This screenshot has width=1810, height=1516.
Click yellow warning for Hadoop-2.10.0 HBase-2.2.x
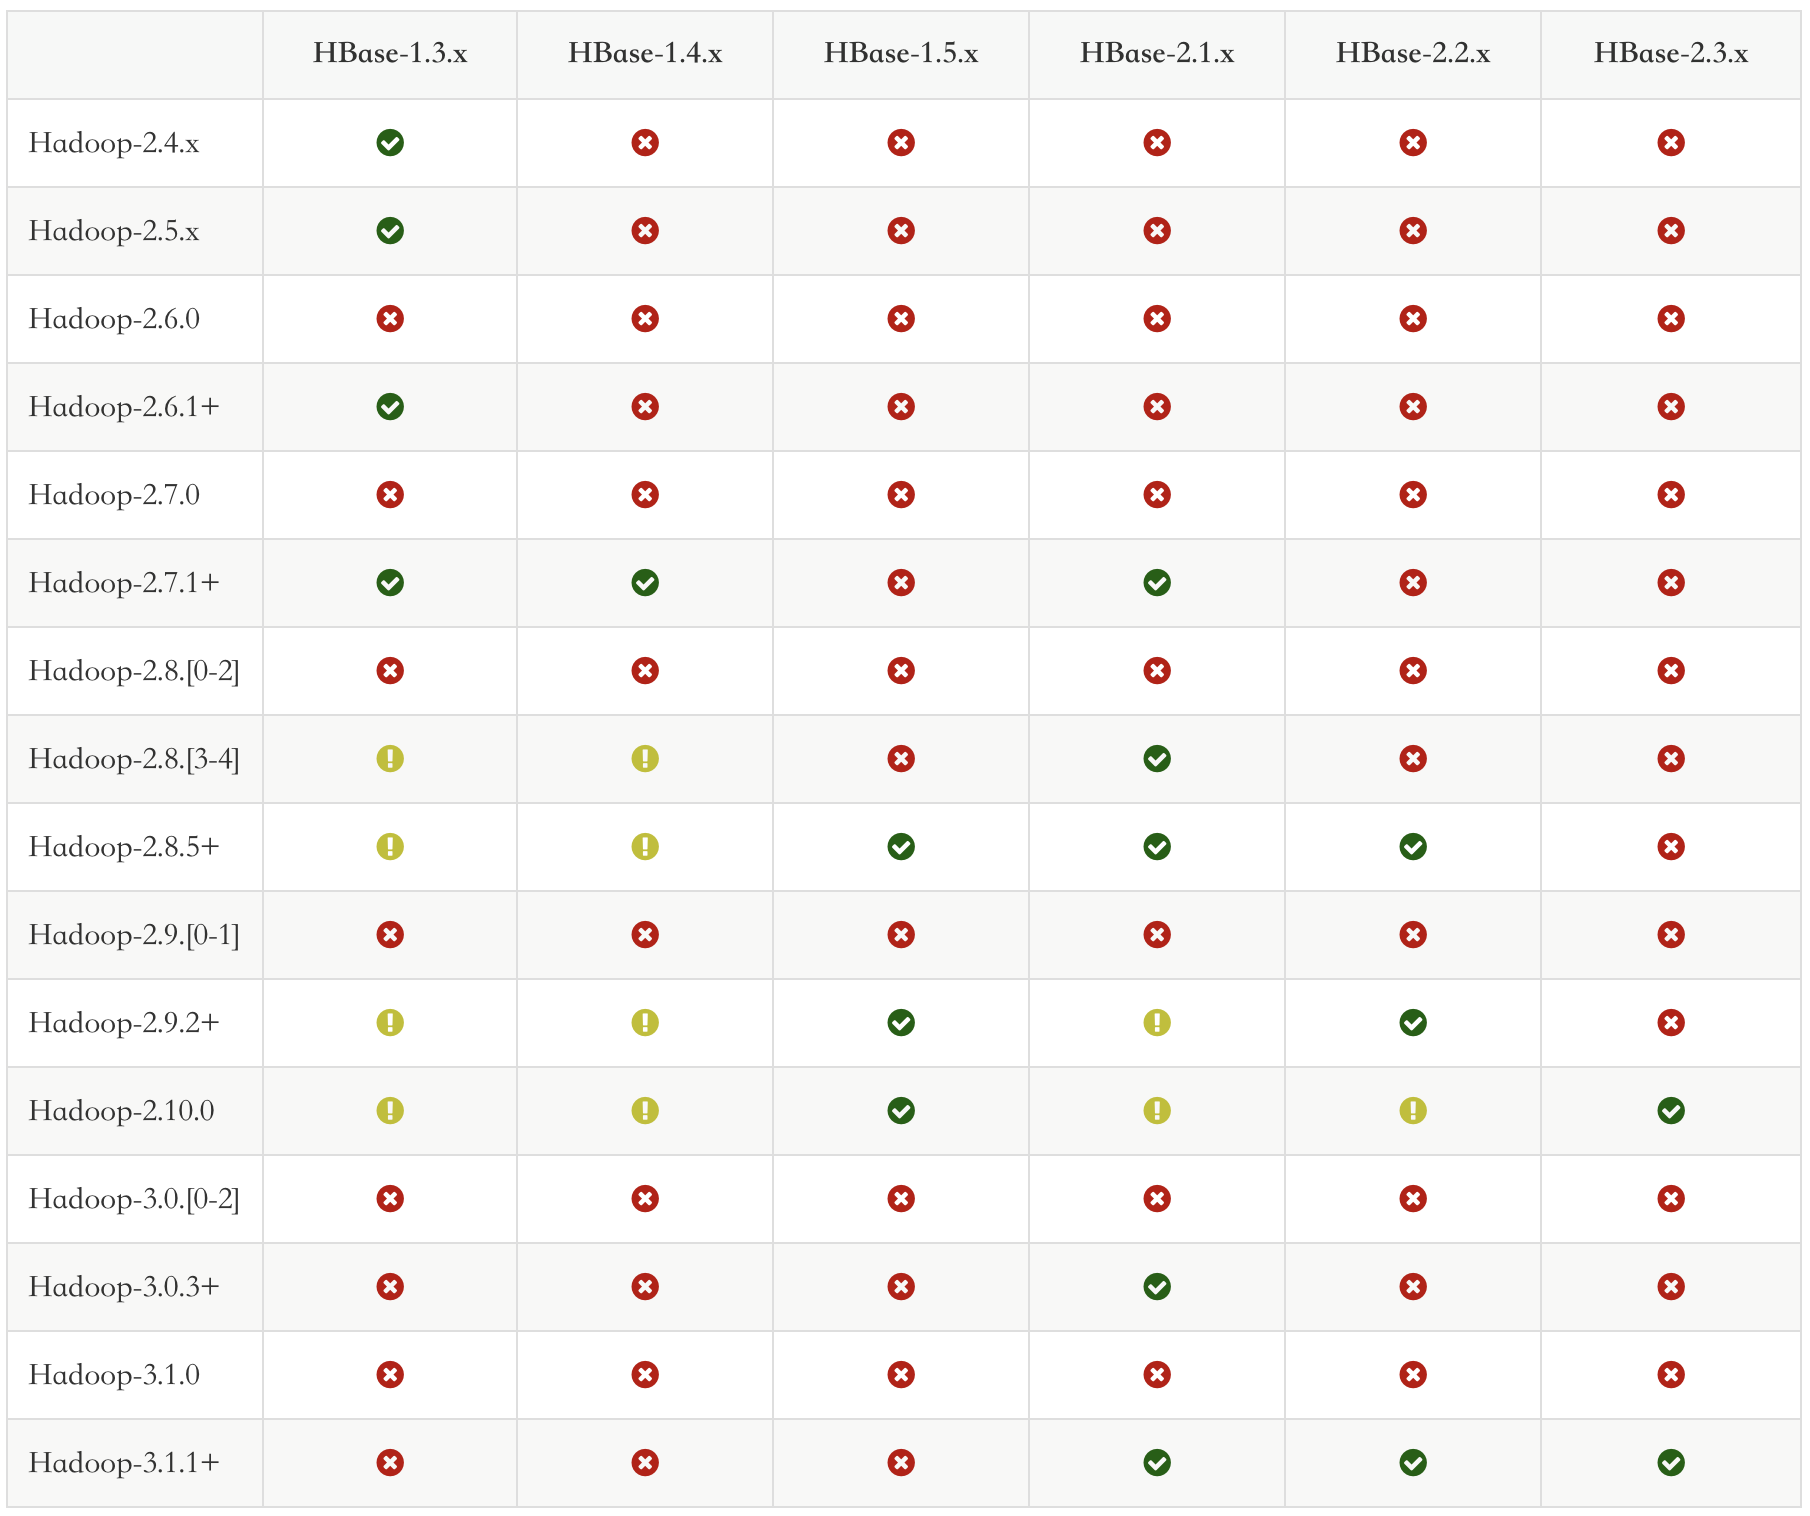(1413, 1111)
